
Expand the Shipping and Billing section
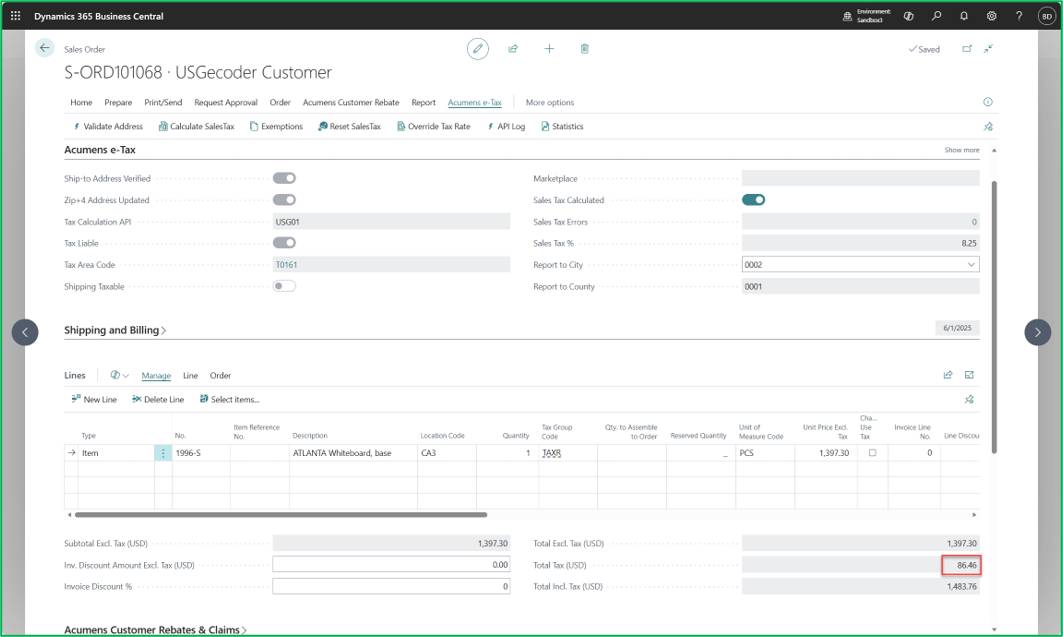click(115, 330)
